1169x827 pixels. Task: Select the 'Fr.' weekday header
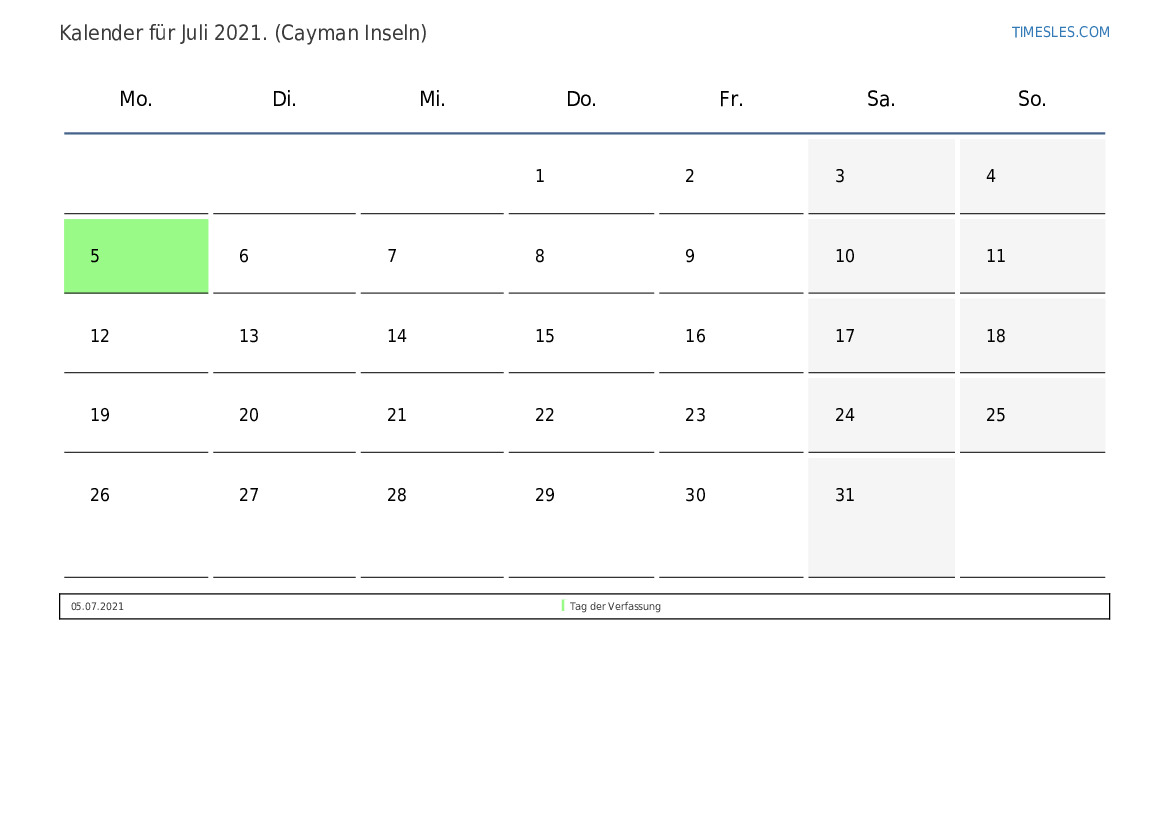coord(731,99)
